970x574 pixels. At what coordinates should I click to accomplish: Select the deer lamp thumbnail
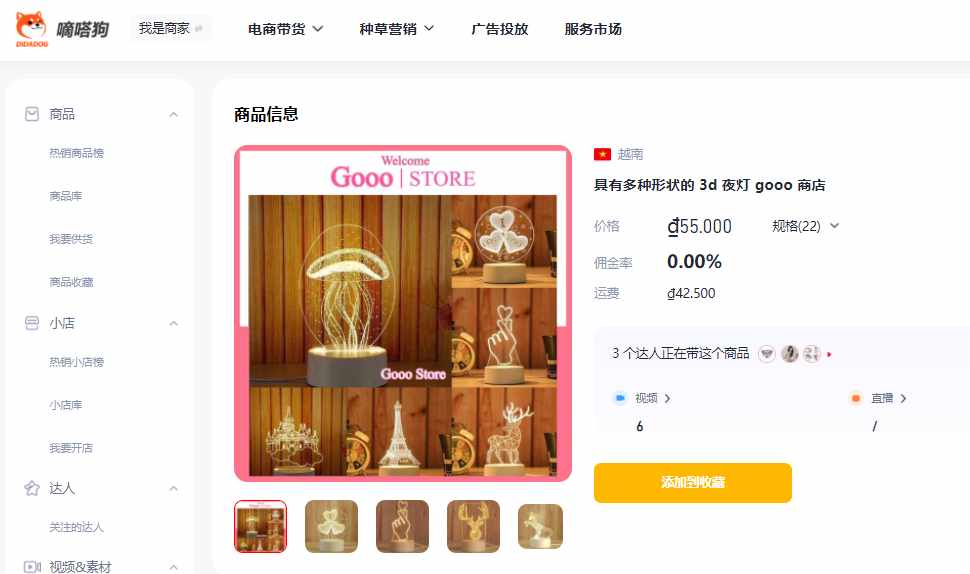[473, 526]
